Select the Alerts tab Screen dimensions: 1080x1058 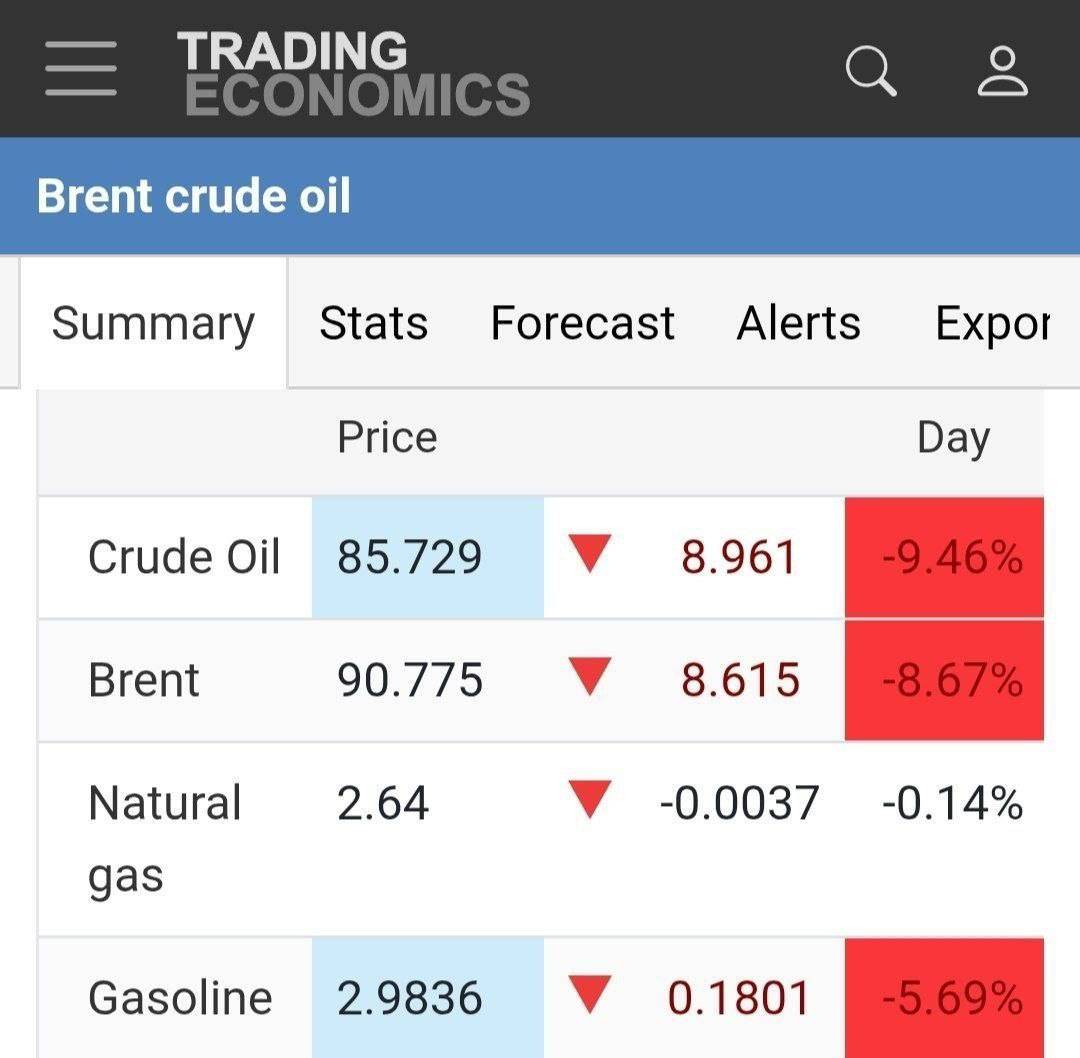coord(798,323)
